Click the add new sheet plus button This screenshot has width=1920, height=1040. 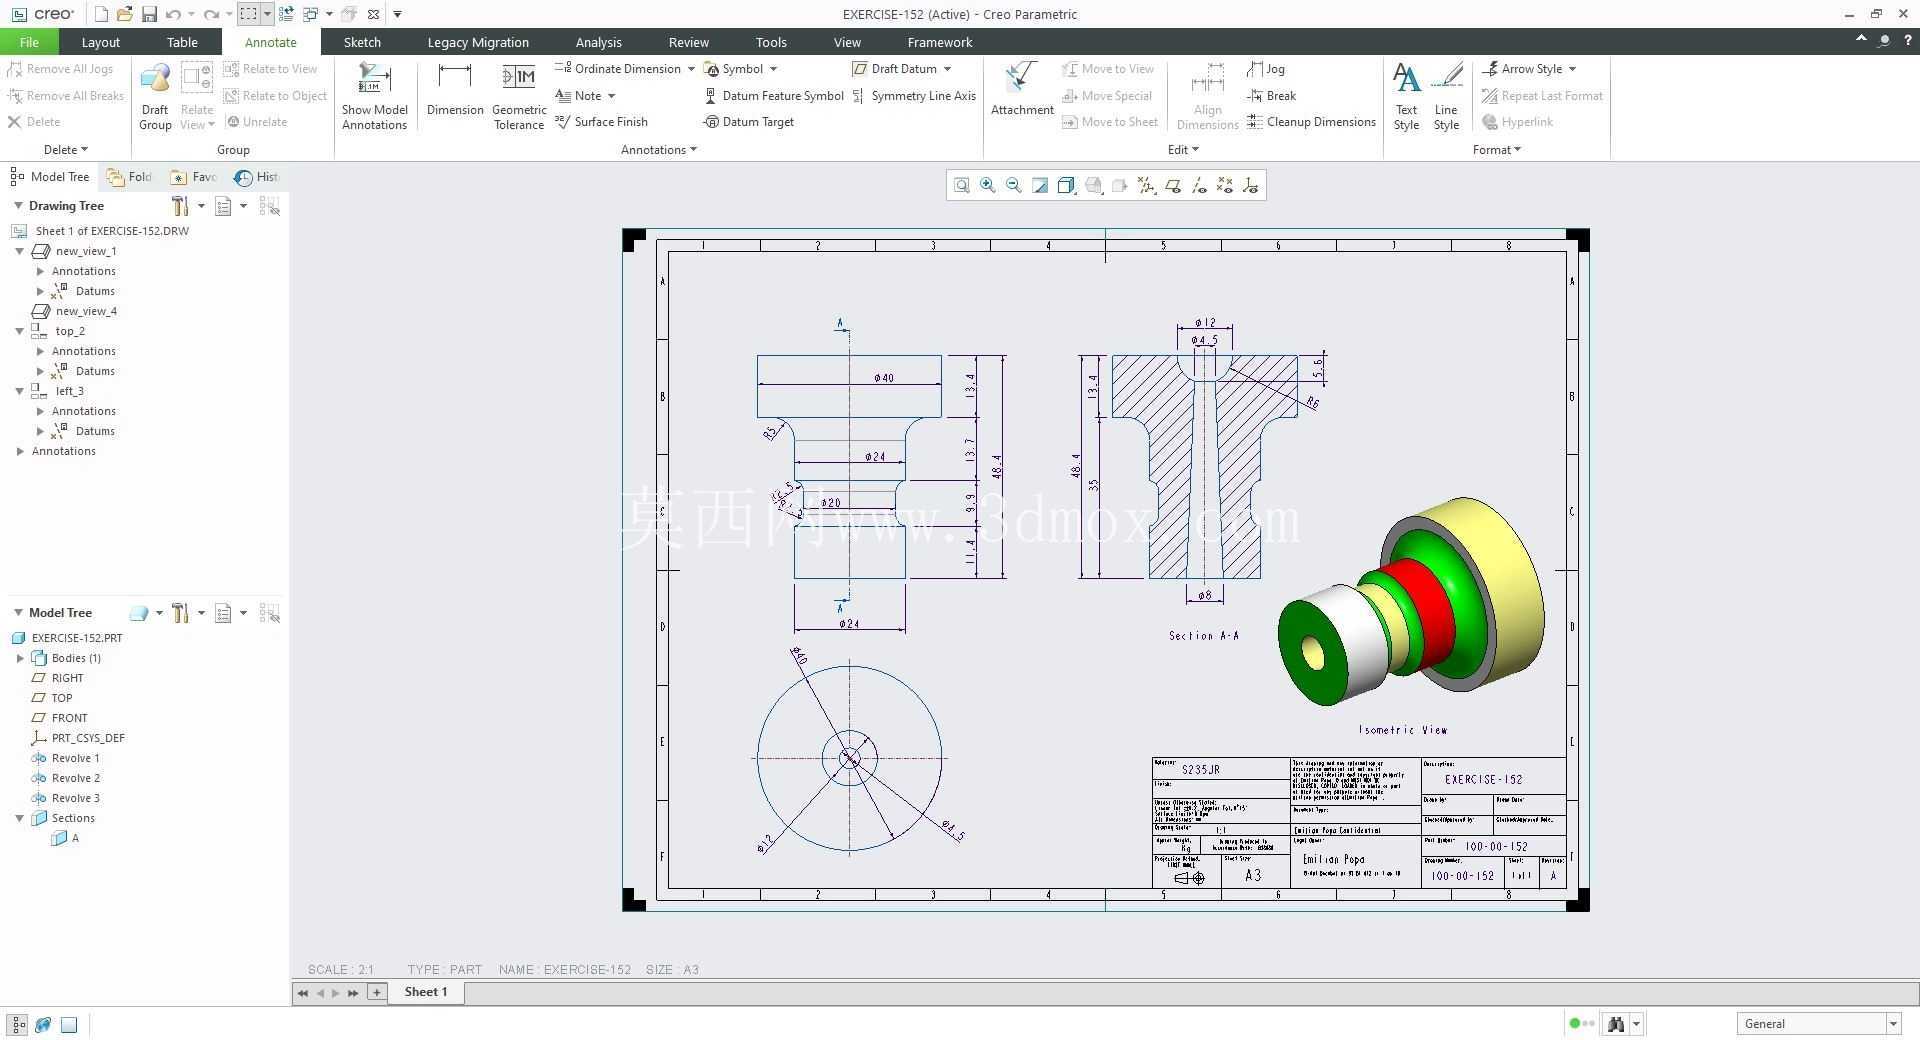pyautogui.click(x=376, y=992)
